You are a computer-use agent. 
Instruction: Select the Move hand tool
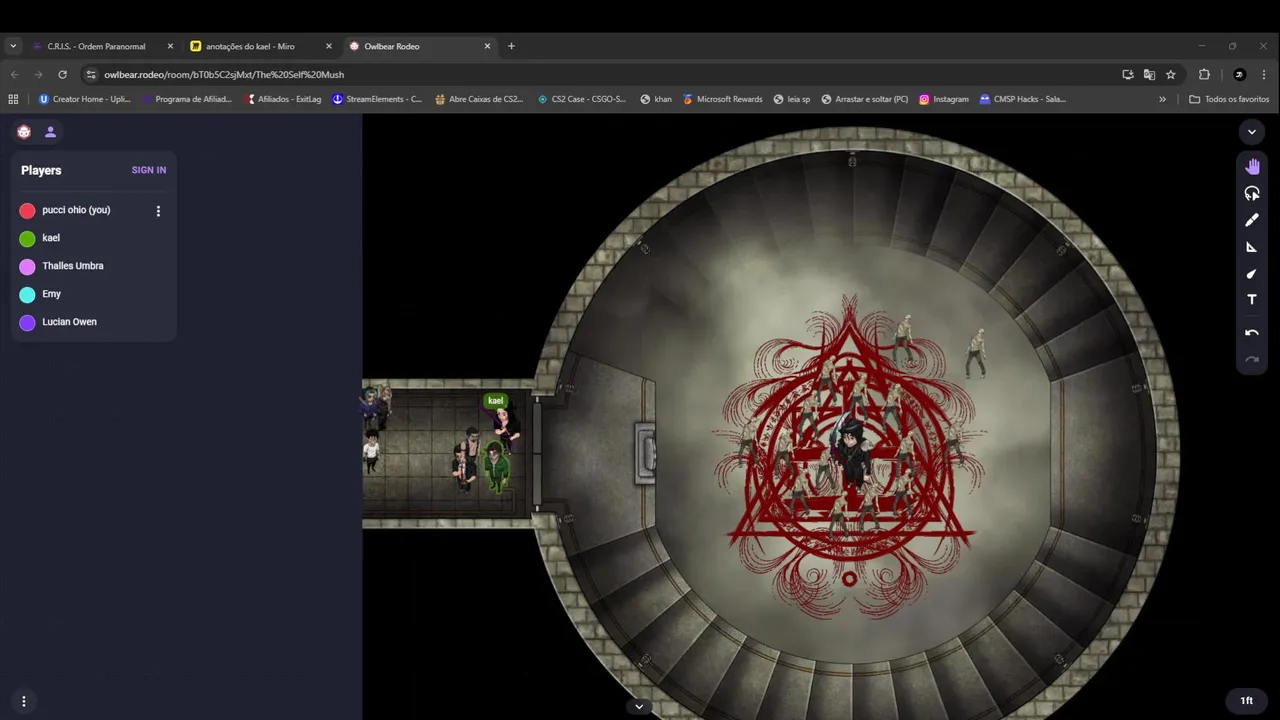[x=1252, y=166]
